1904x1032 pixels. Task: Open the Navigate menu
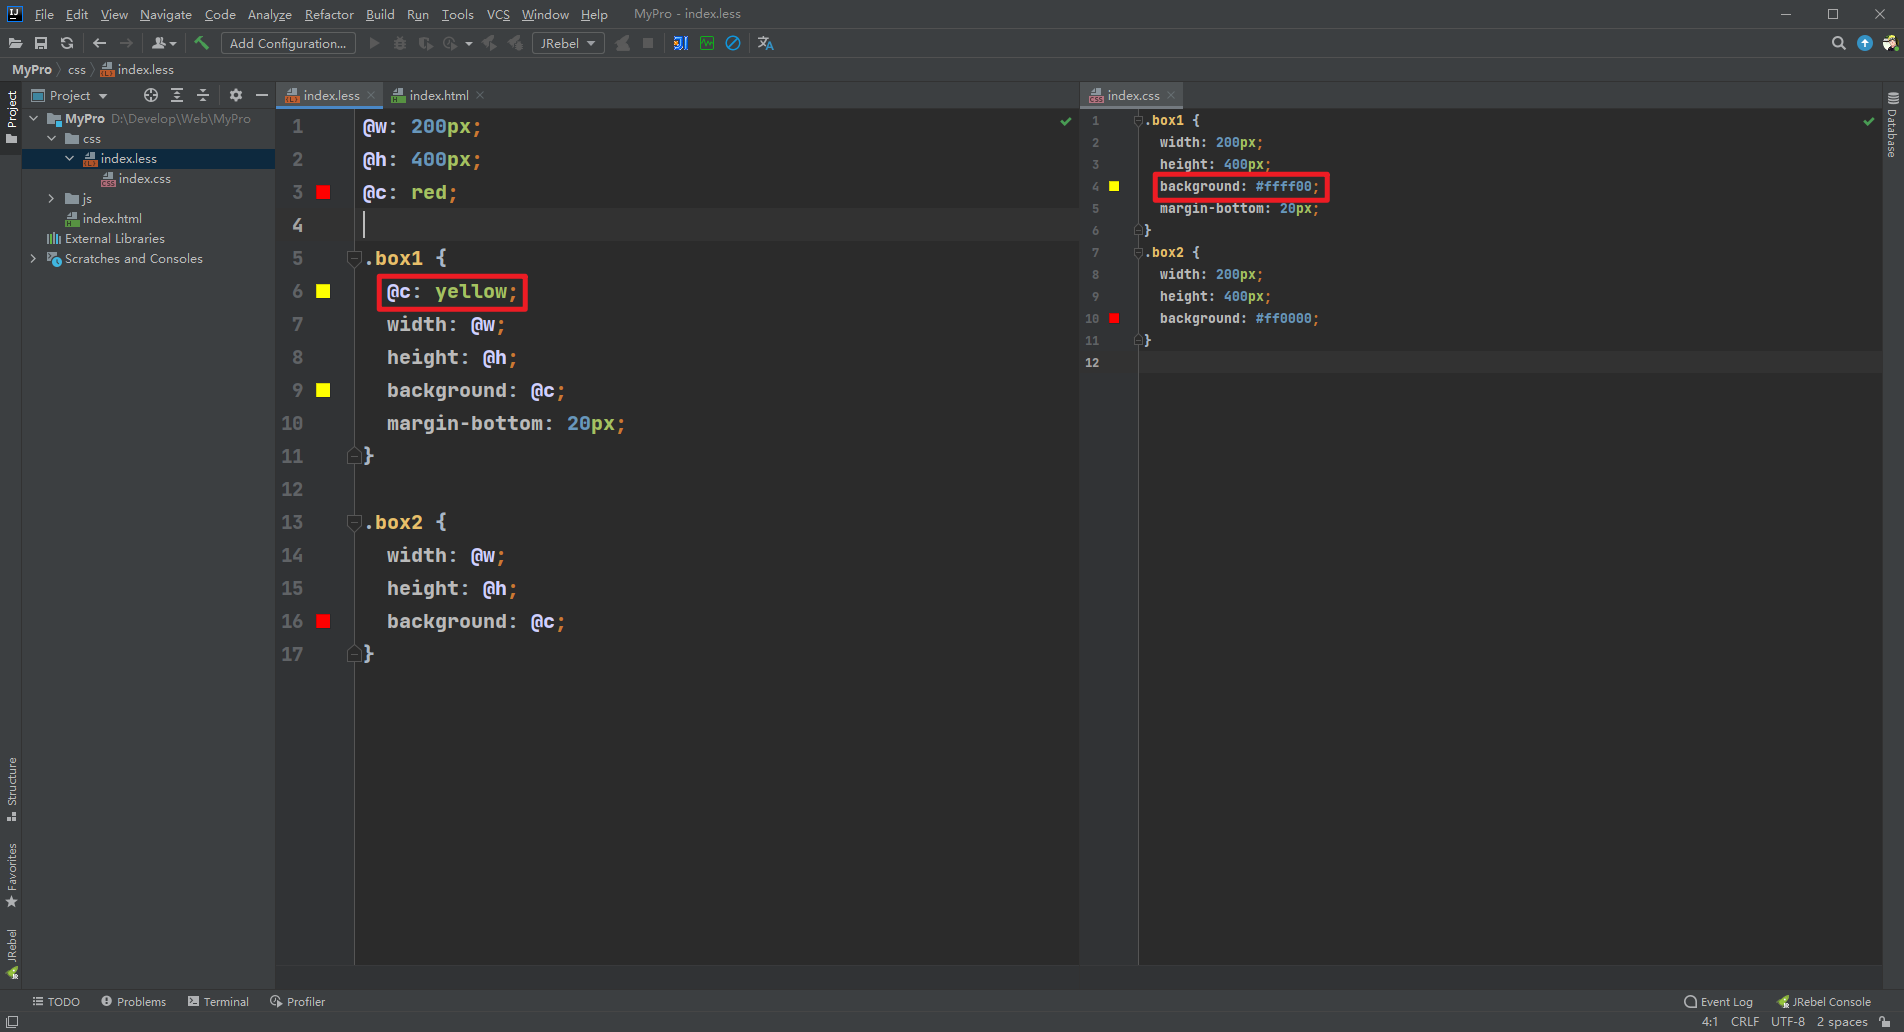coord(166,14)
